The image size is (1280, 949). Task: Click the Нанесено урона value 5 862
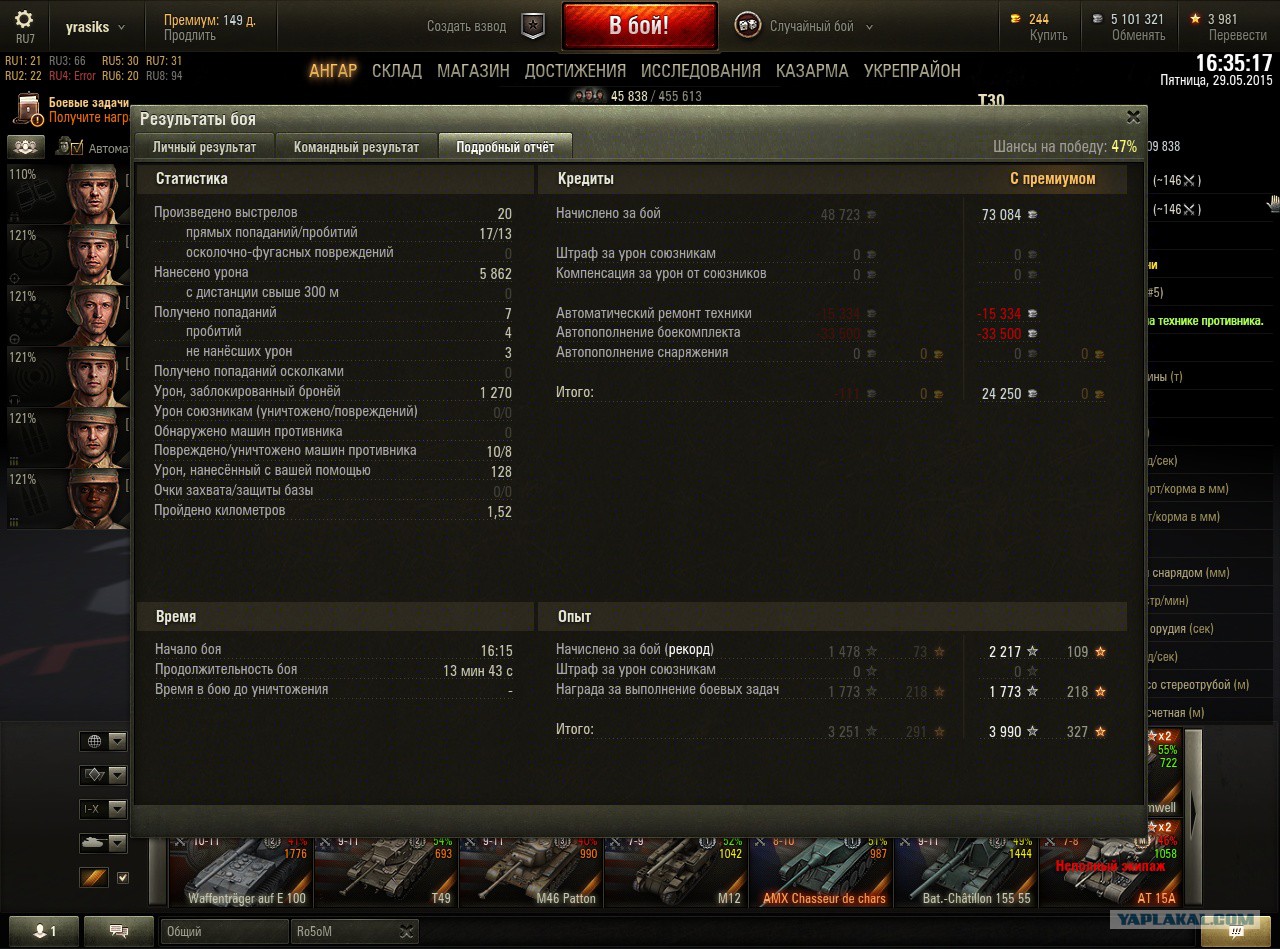(496, 273)
